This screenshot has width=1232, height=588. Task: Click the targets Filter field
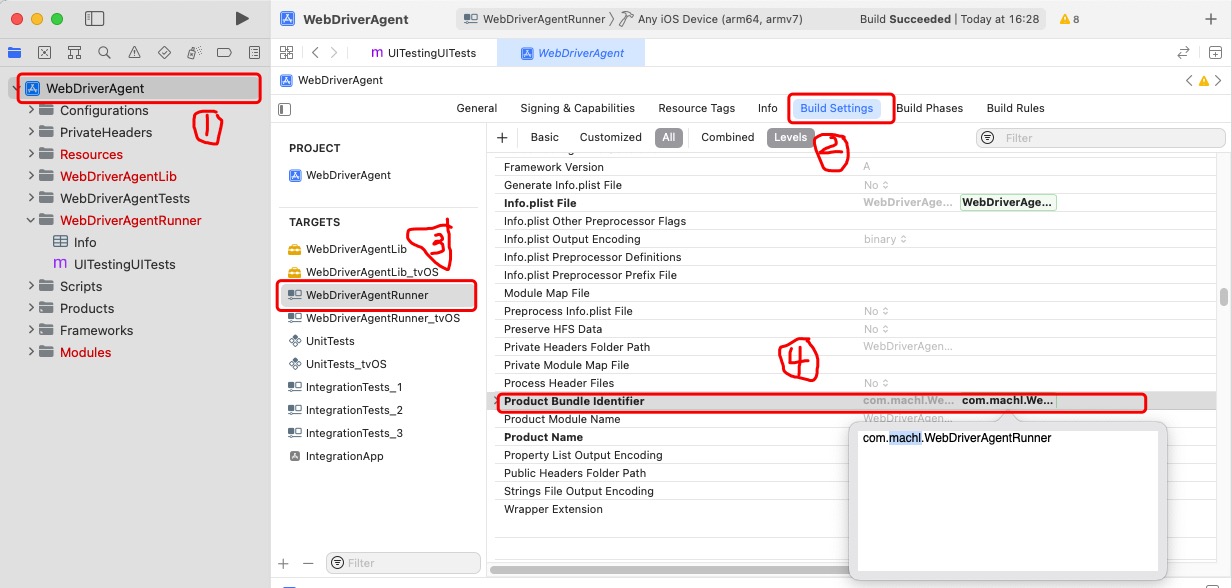click(x=403, y=563)
